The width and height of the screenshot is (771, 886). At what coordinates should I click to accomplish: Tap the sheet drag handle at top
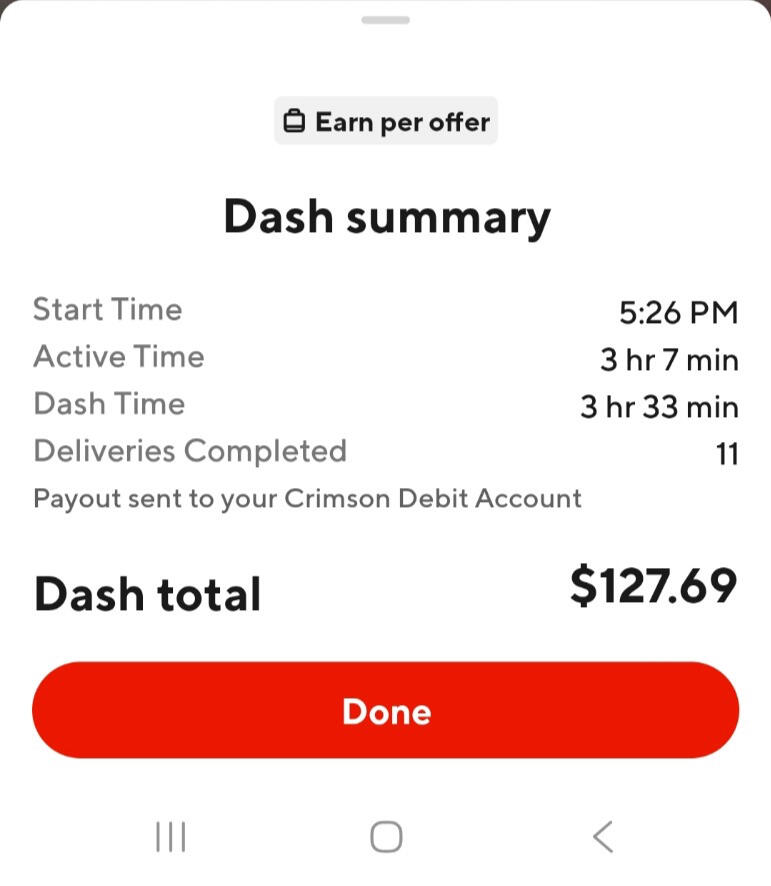pyautogui.click(x=386, y=20)
